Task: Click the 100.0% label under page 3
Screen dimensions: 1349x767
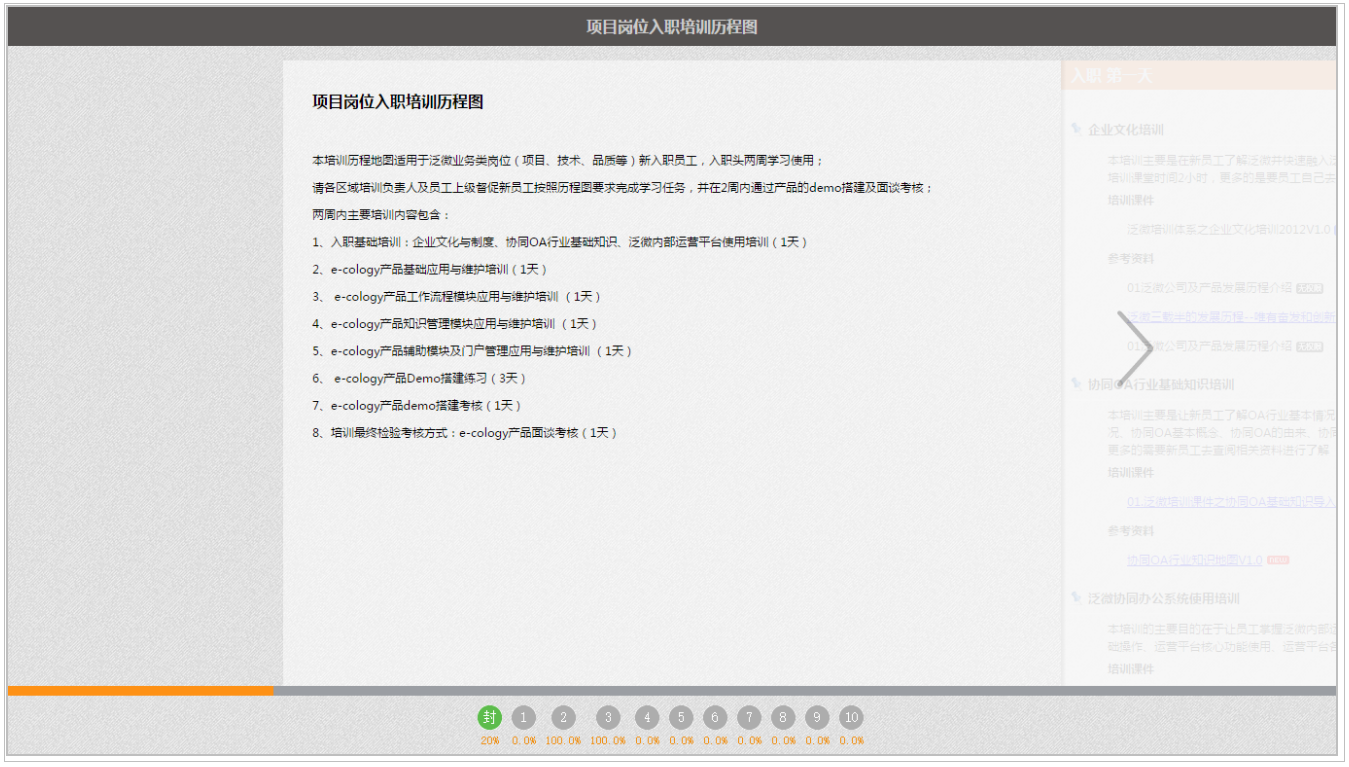Action: [608, 741]
